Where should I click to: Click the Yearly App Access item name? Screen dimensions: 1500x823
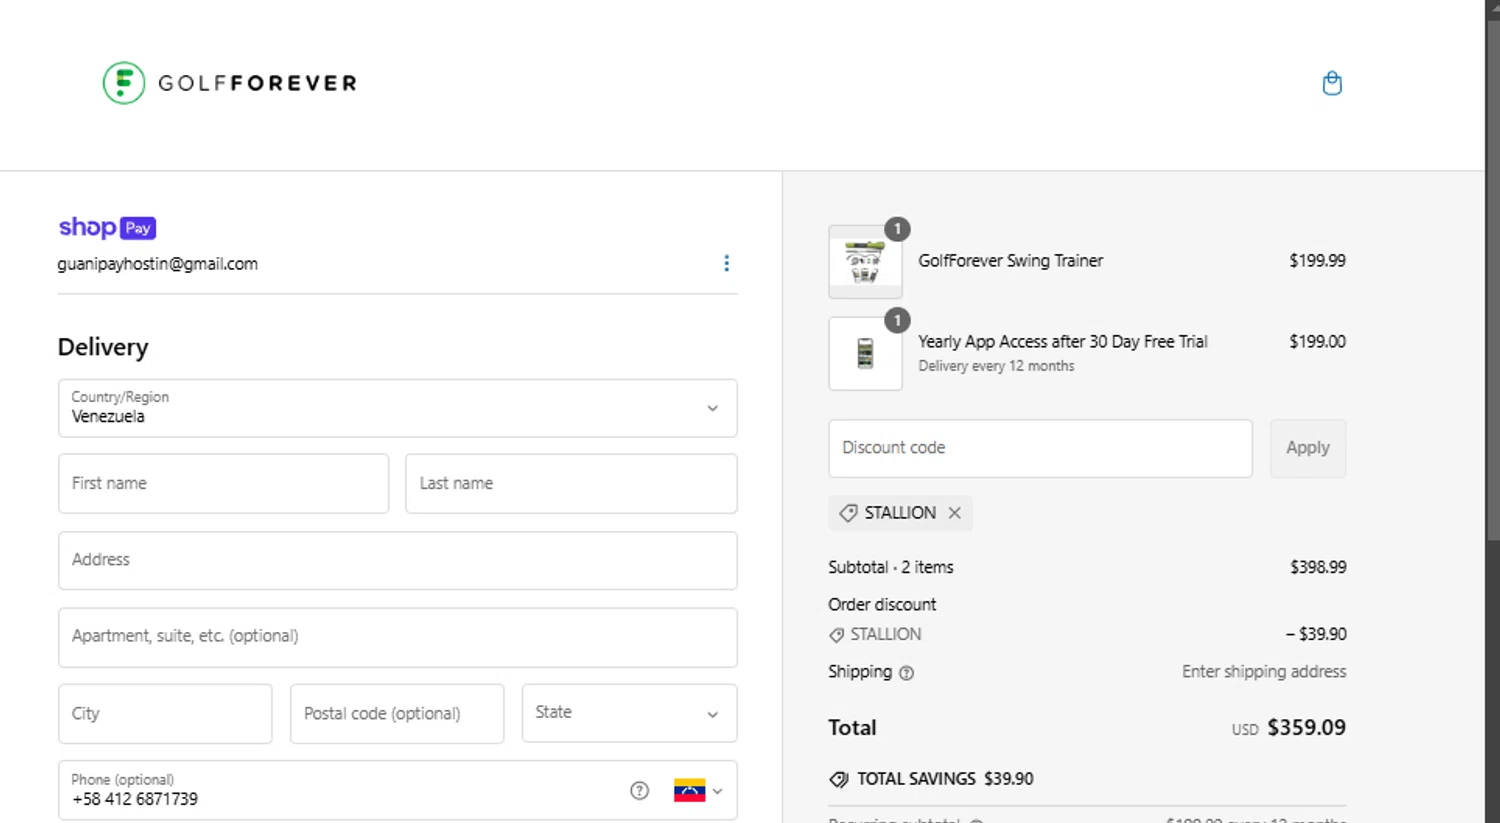click(1063, 342)
